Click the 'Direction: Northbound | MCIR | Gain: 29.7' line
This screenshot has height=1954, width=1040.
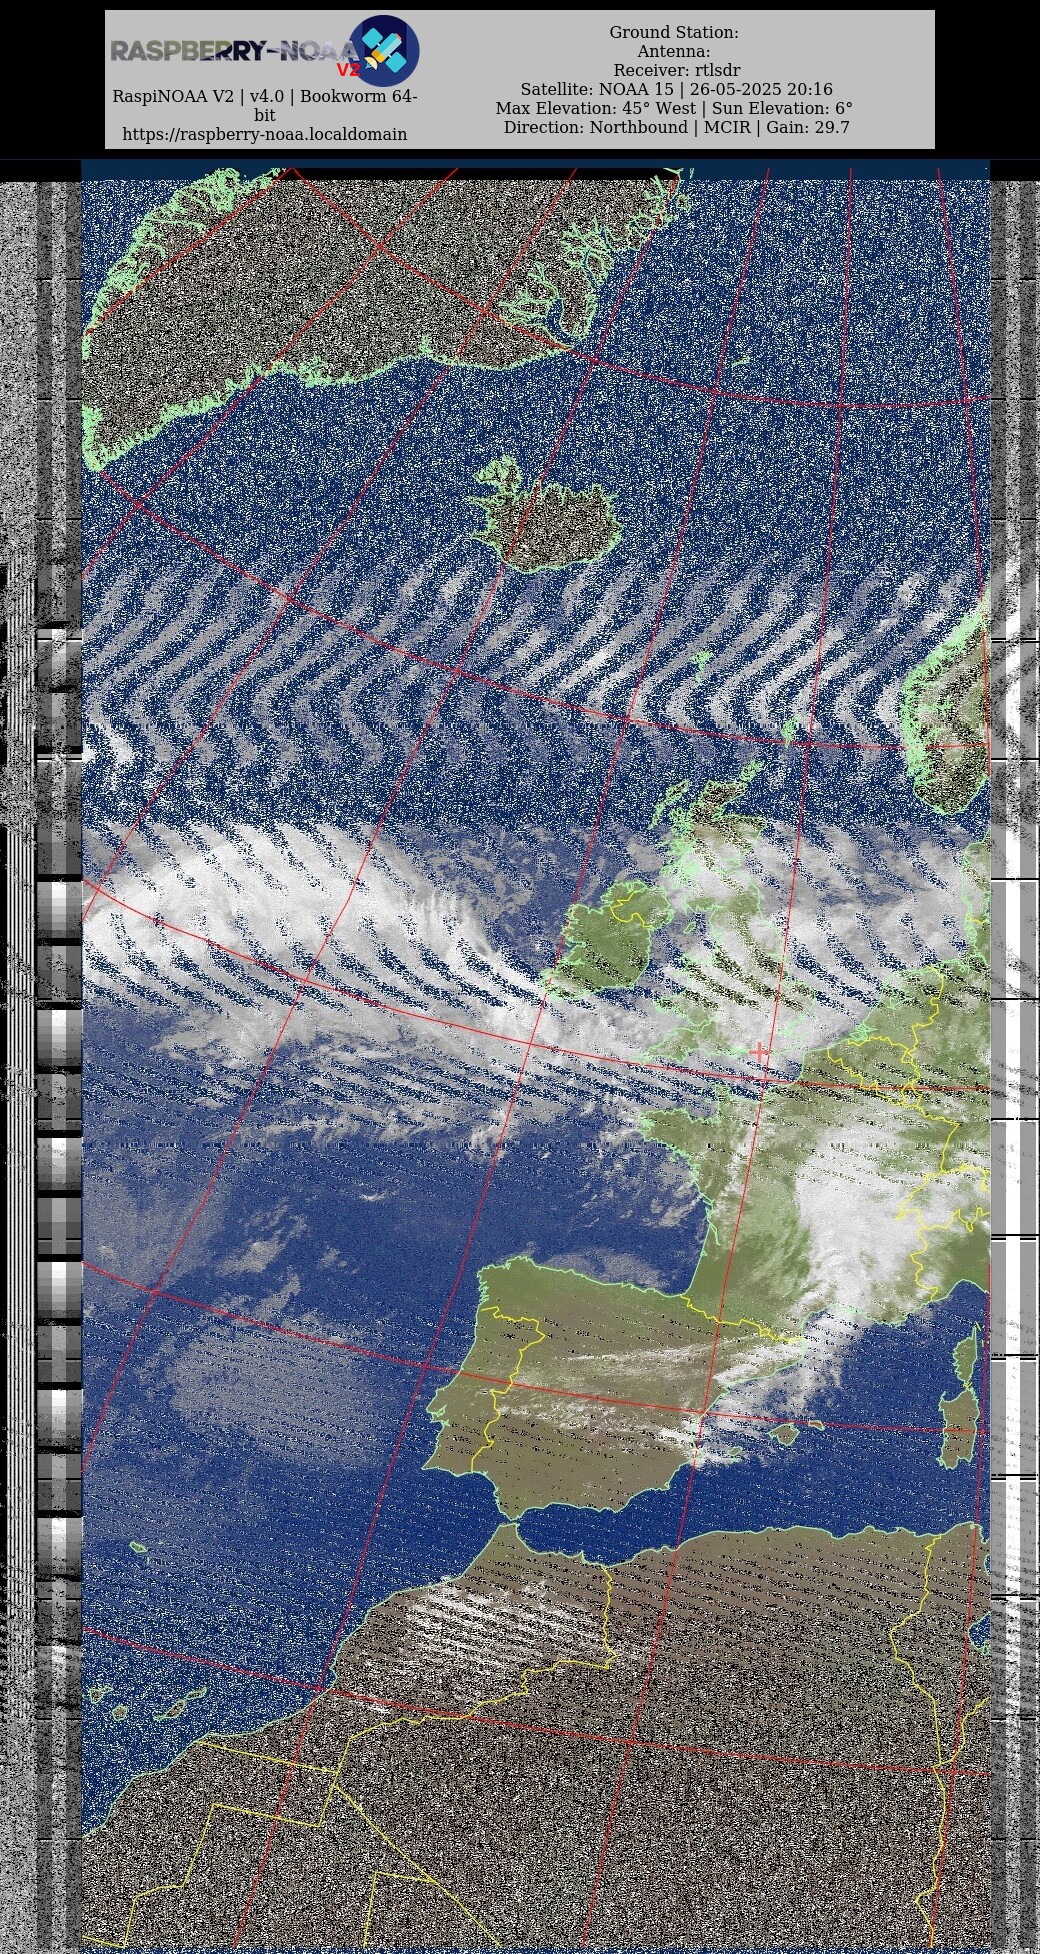677,127
